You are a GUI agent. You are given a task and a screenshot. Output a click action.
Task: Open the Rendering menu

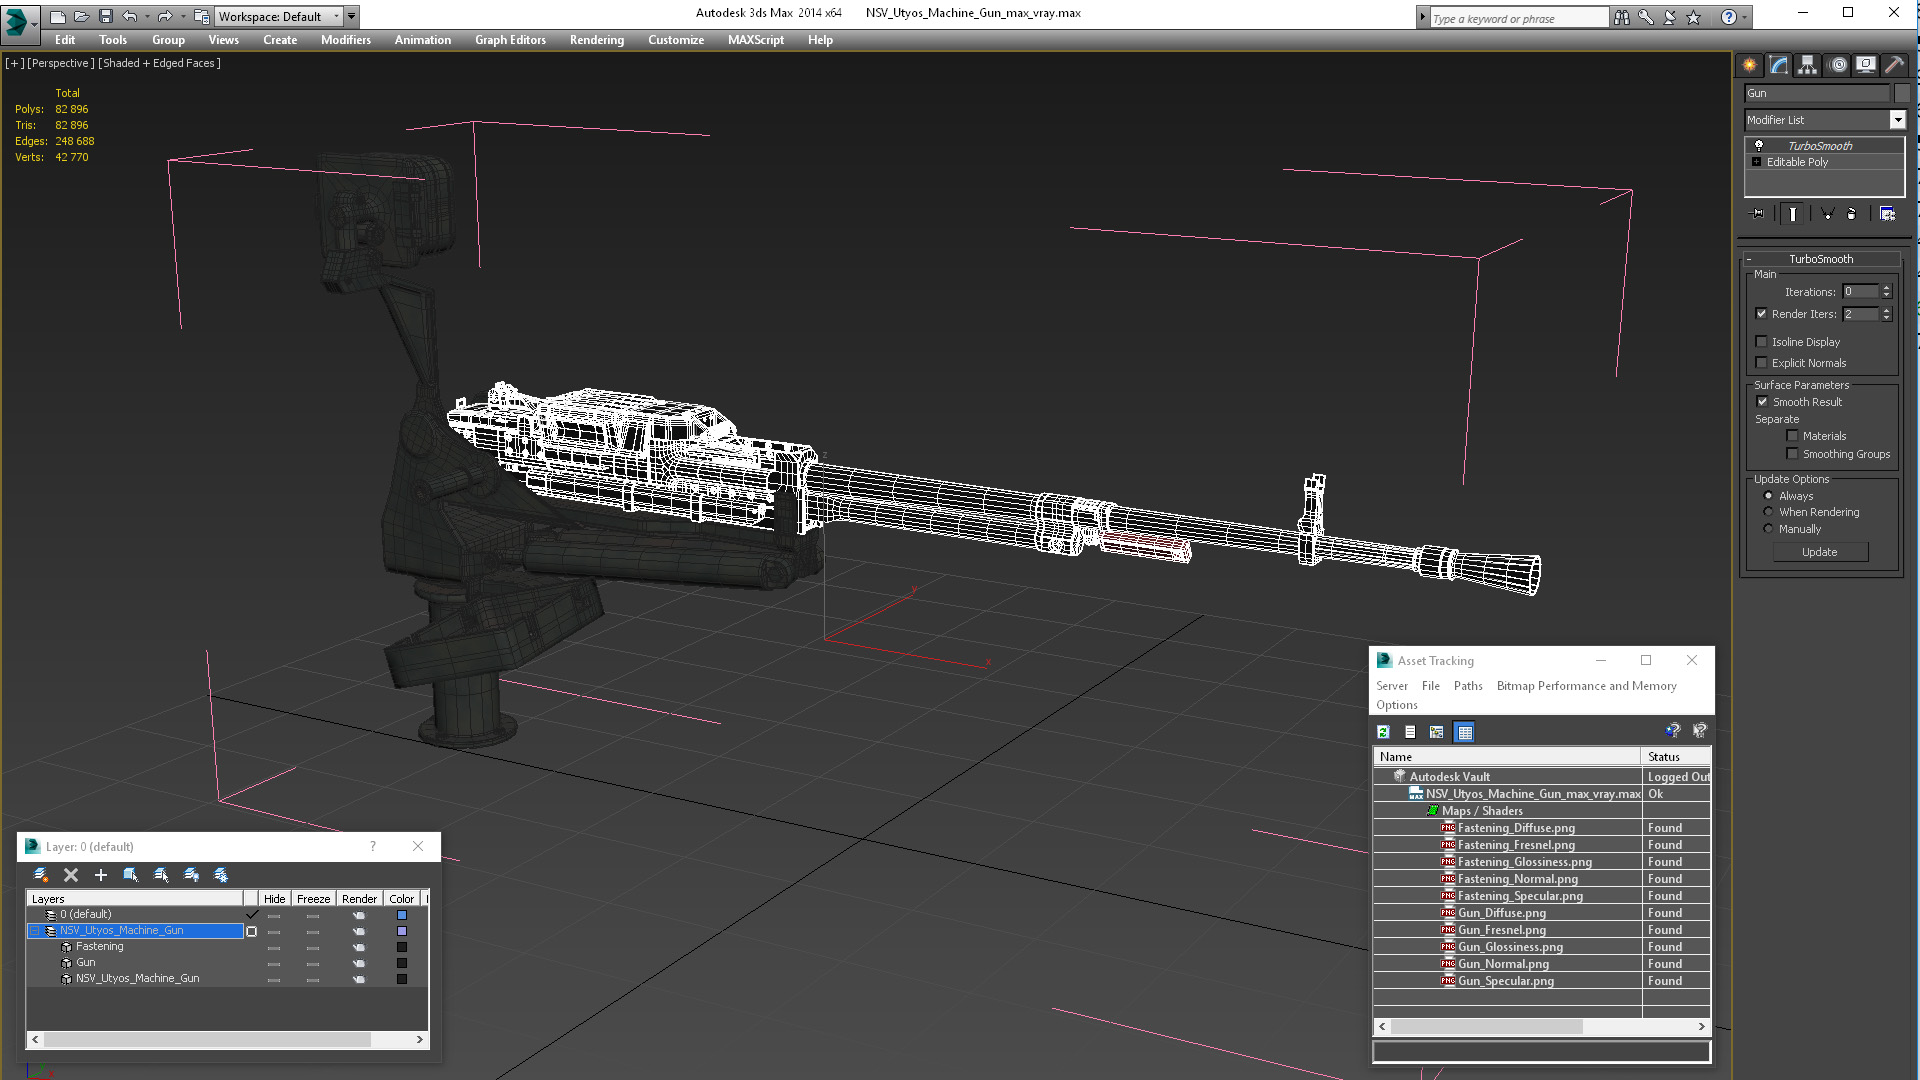[x=596, y=40]
